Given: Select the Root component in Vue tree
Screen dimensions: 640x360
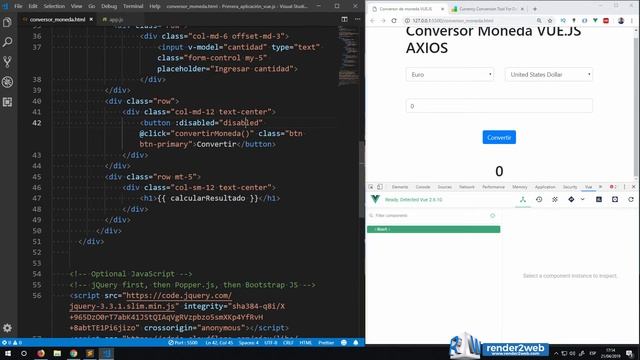Looking at the screenshot, I should (x=433, y=229).
